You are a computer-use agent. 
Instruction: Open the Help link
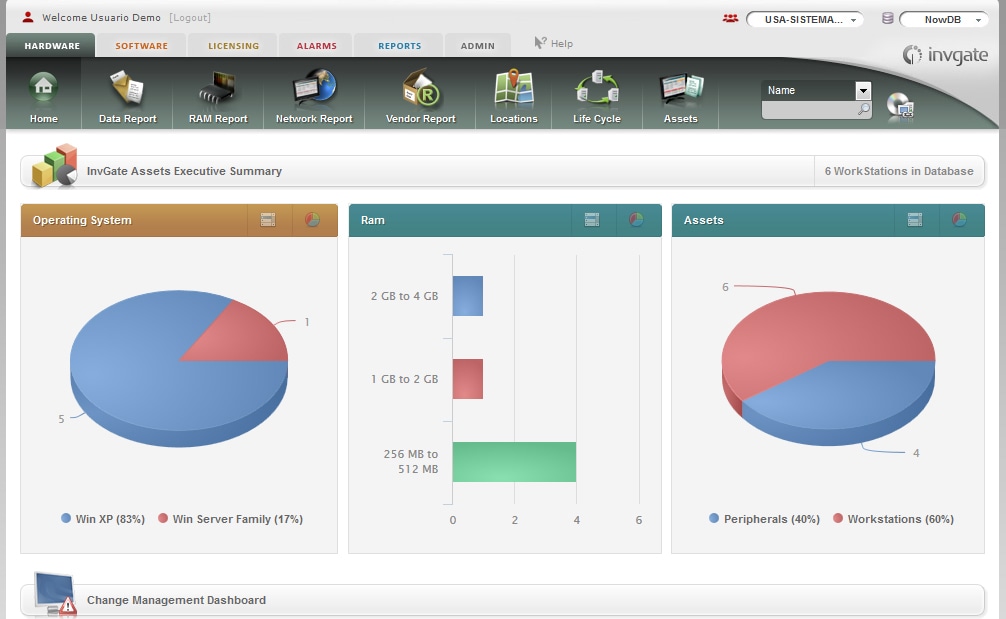tap(561, 44)
